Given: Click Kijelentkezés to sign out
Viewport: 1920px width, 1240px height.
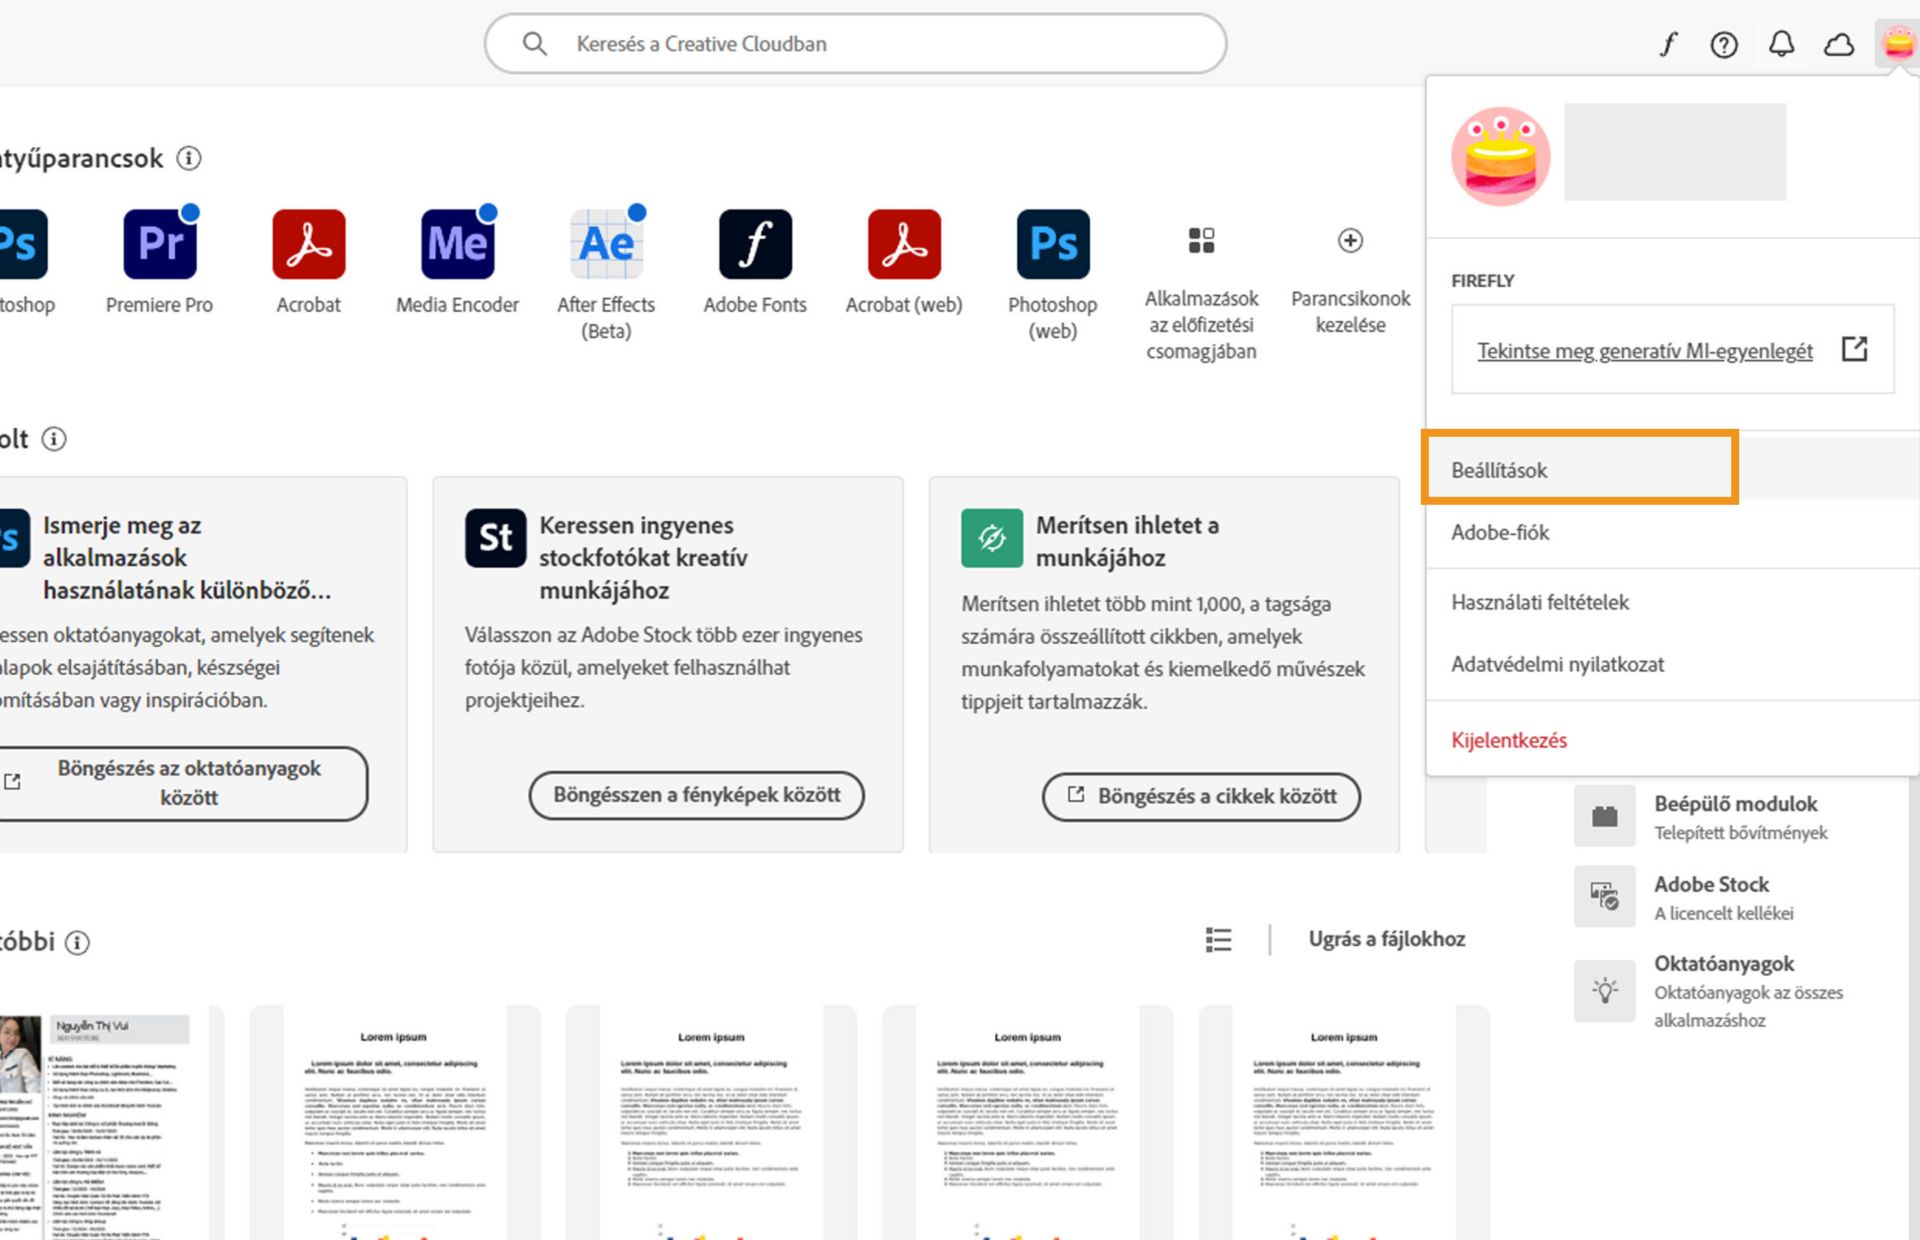Looking at the screenshot, I should pos(1509,740).
